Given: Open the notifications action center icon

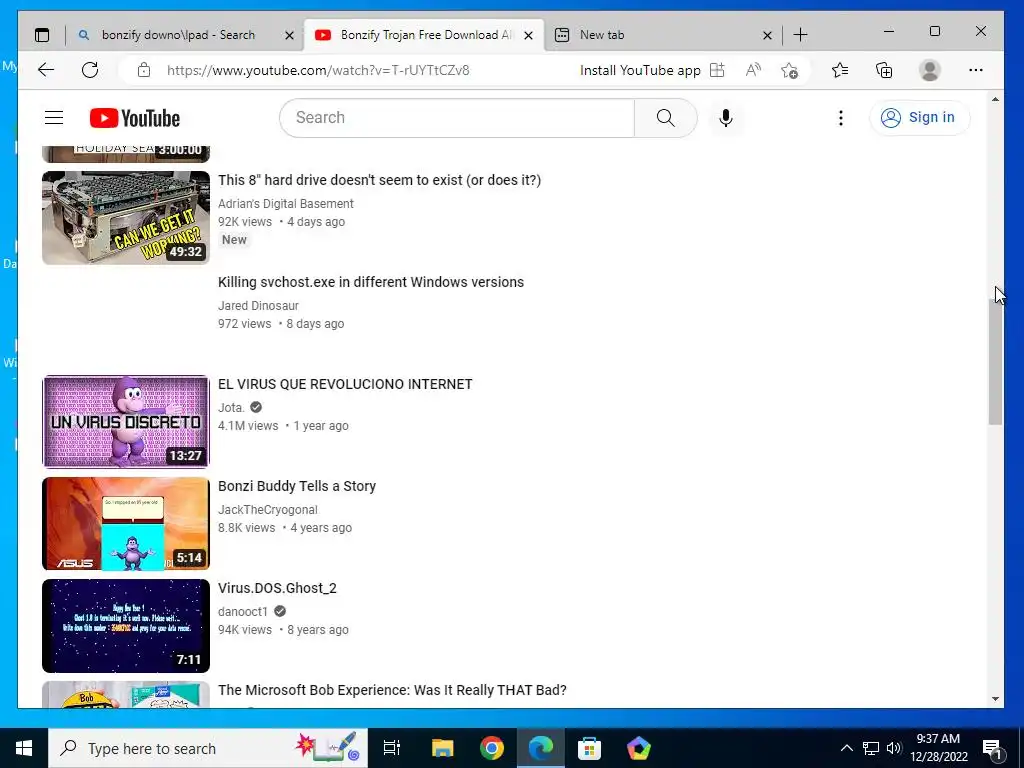Looking at the screenshot, I should click(993, 749).
